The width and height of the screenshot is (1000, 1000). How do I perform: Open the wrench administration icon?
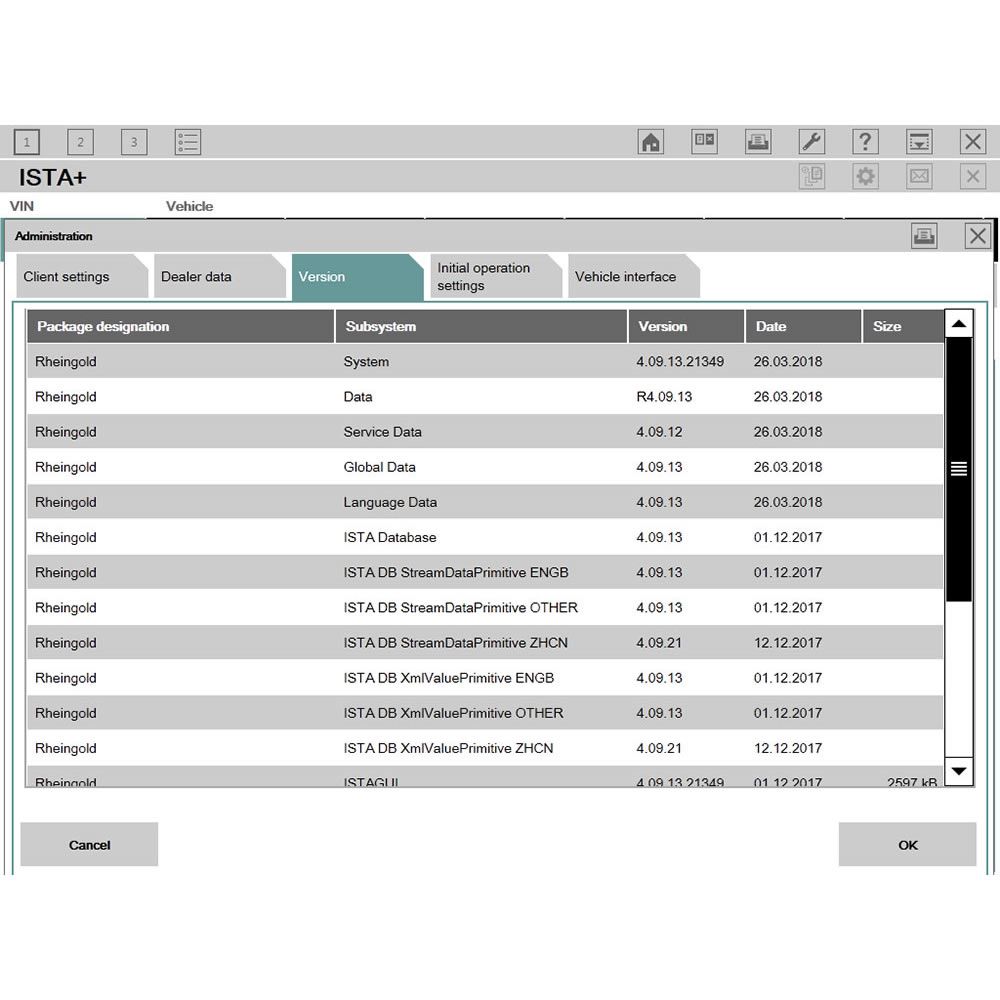coord(812,142)
